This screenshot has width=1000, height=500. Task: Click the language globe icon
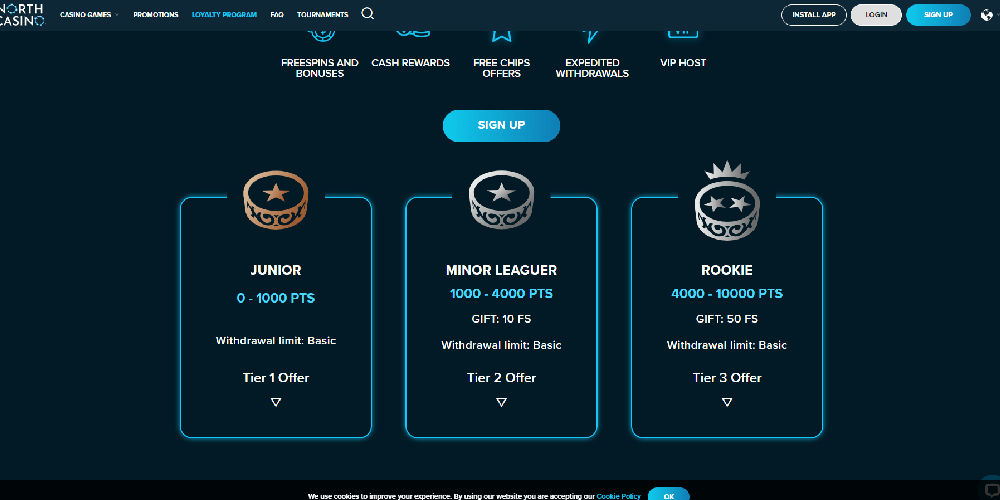tap(987, 15)
